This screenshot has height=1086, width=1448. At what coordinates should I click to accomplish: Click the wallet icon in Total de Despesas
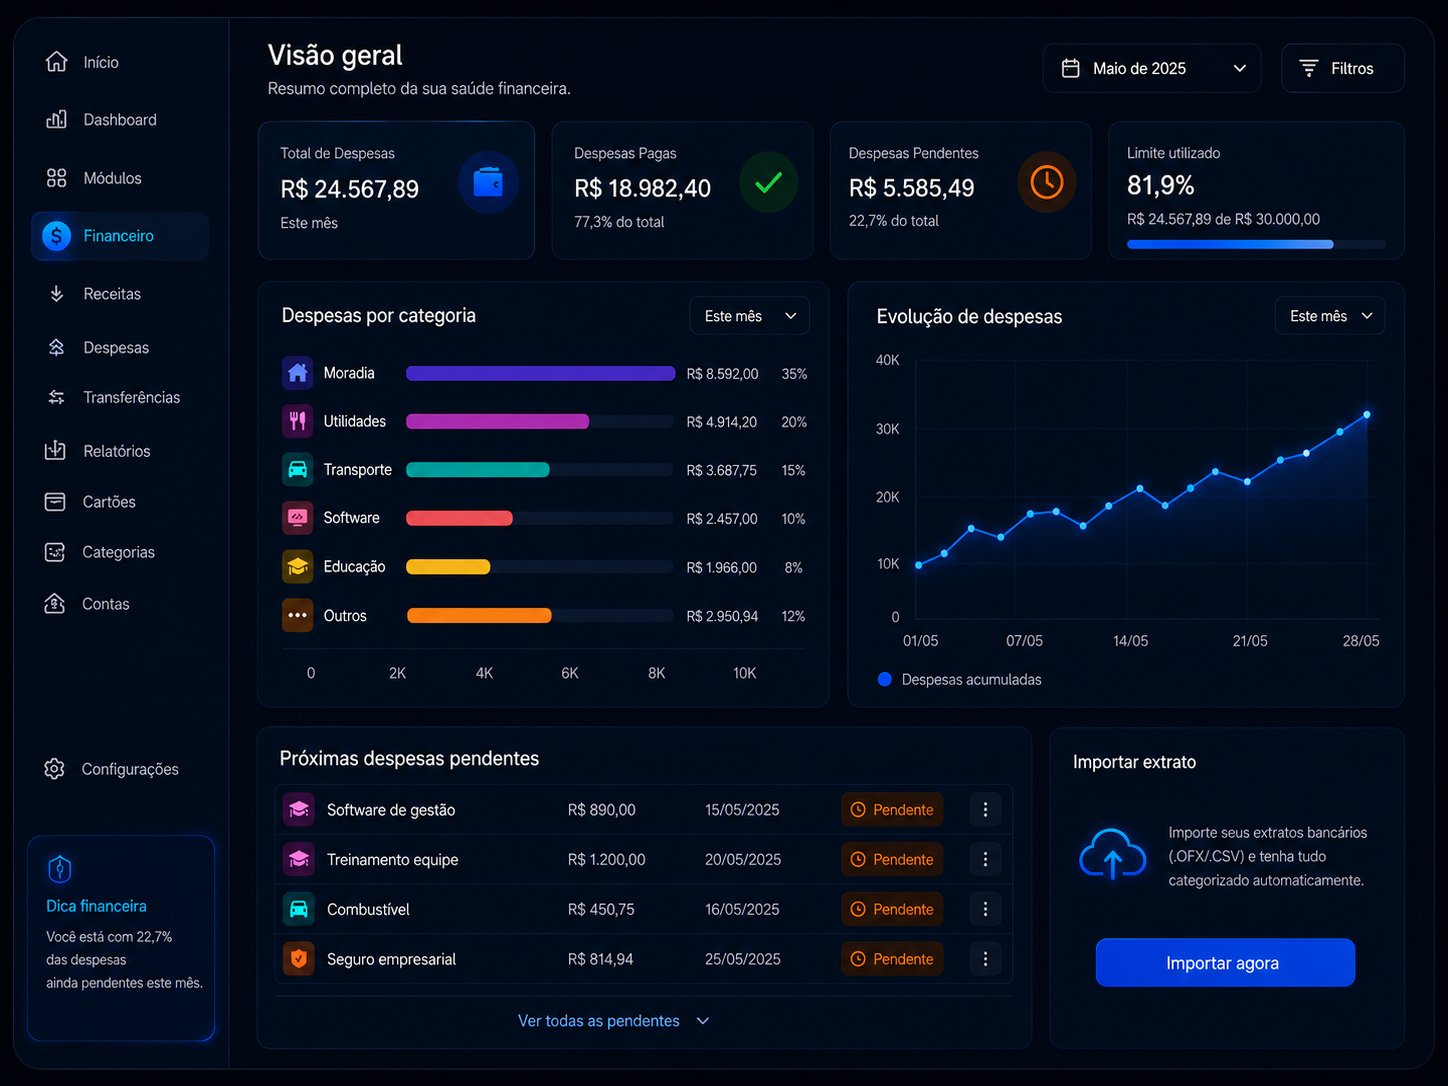pyautogui.click(x=488, y=182)
